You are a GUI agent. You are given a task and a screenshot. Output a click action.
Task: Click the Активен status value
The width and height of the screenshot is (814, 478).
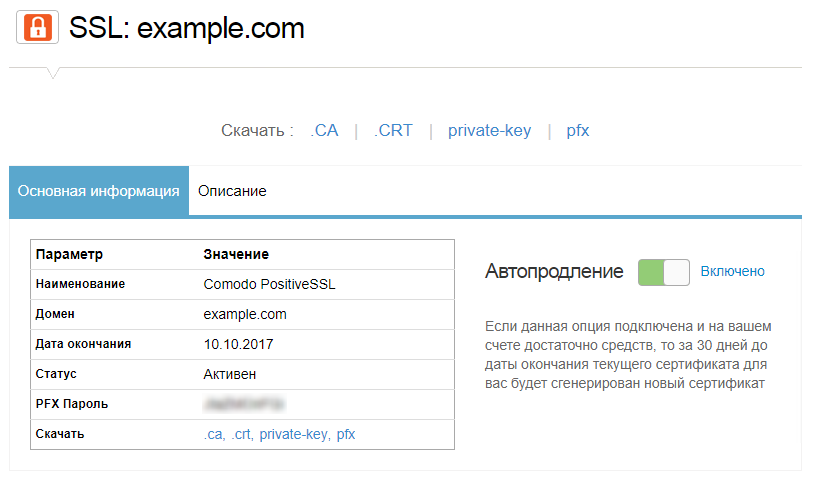[x=229, y=374]
